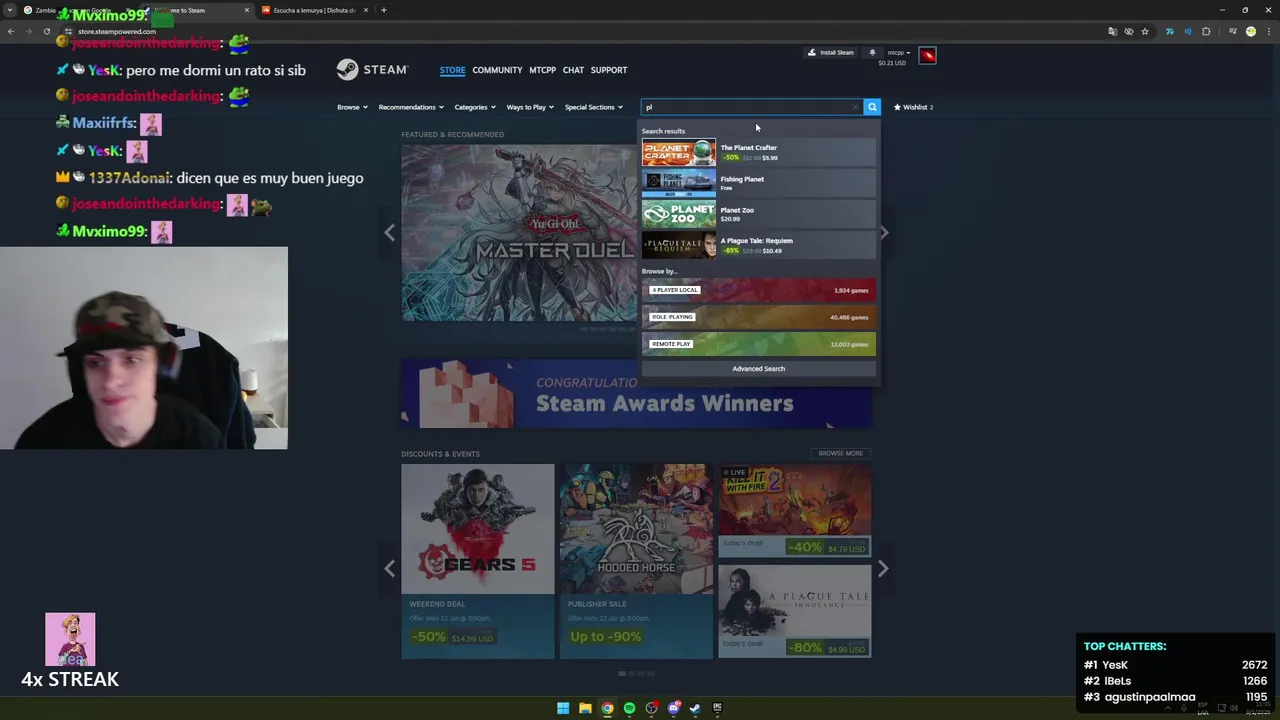Image resolution: width=1280 pixels, height=720 pixels.
Task: Expand the Categories dropdown
Action: (474, 107)
